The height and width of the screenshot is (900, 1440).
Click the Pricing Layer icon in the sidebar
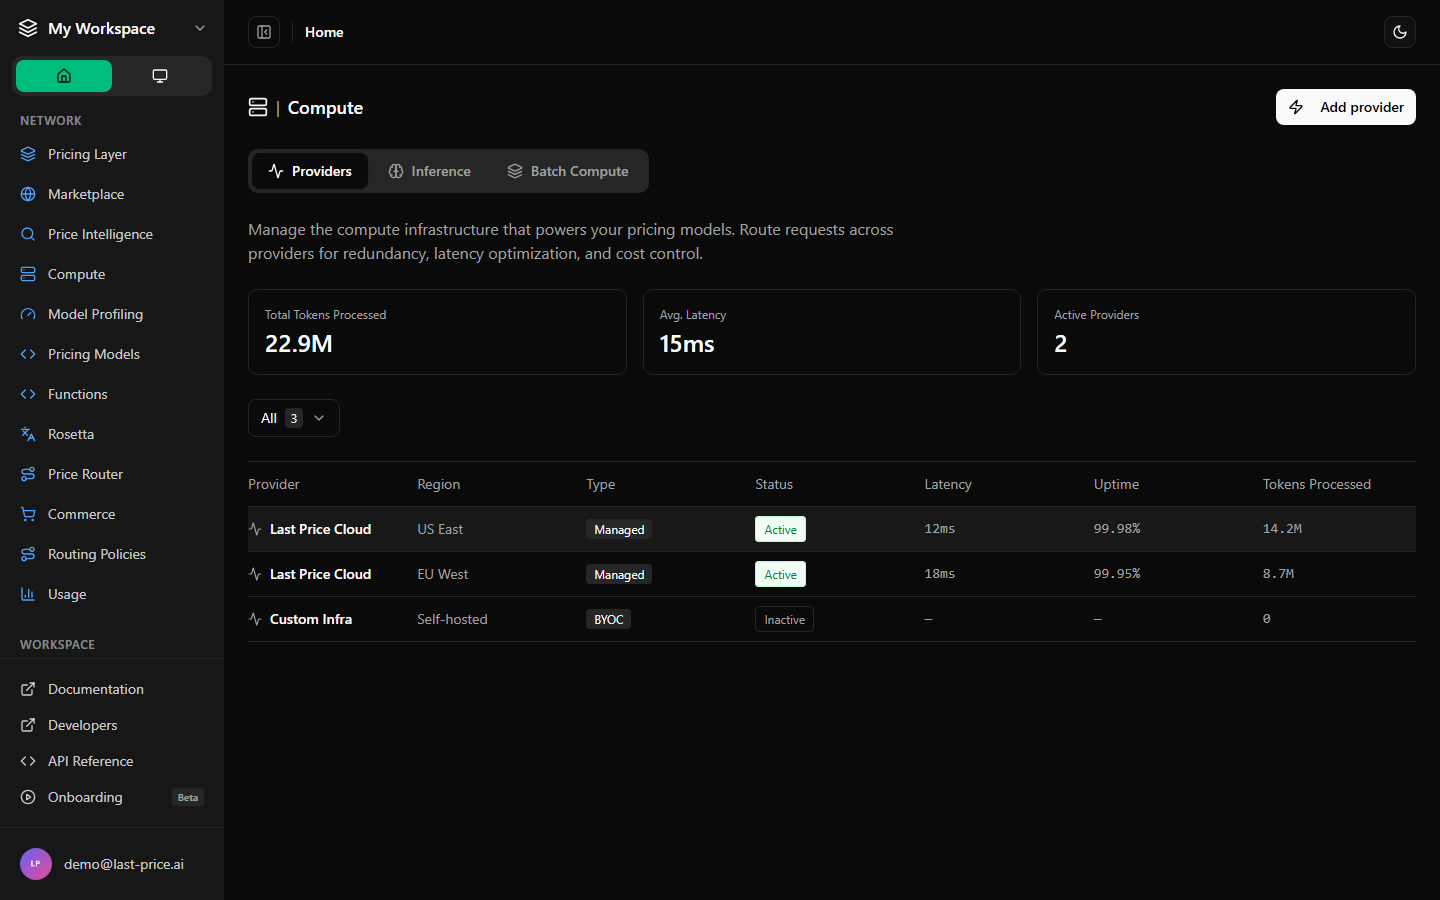coord(28,154)
